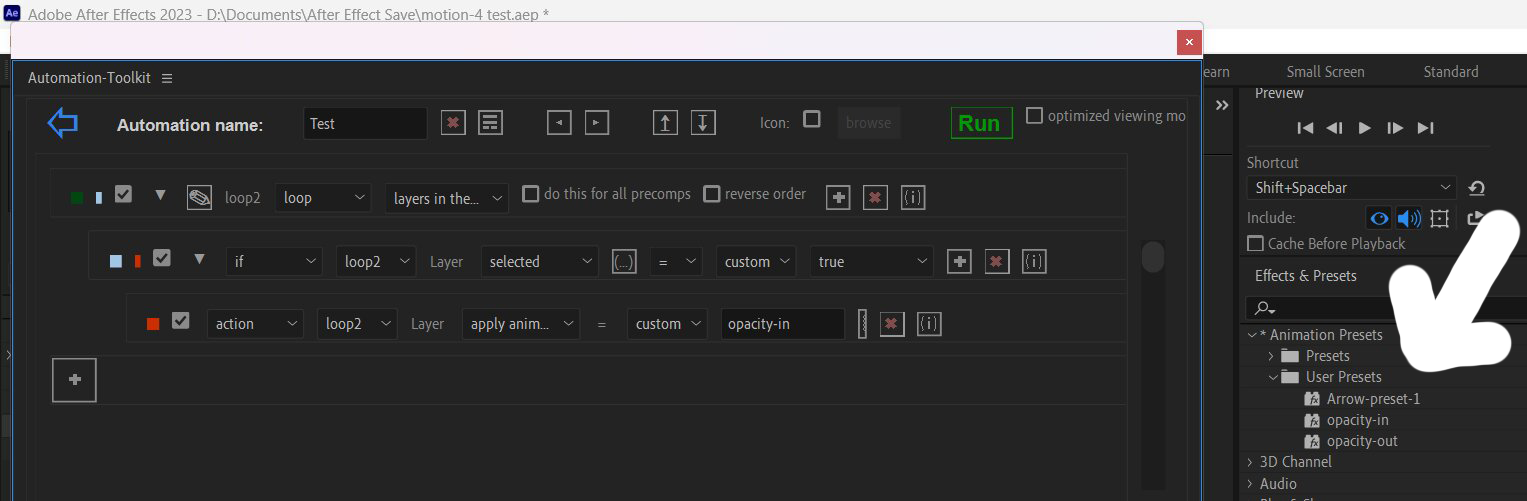Viewport: 1527px width, 501px height.
Task: Delete the if row with its red X
Action: [997, 262]
